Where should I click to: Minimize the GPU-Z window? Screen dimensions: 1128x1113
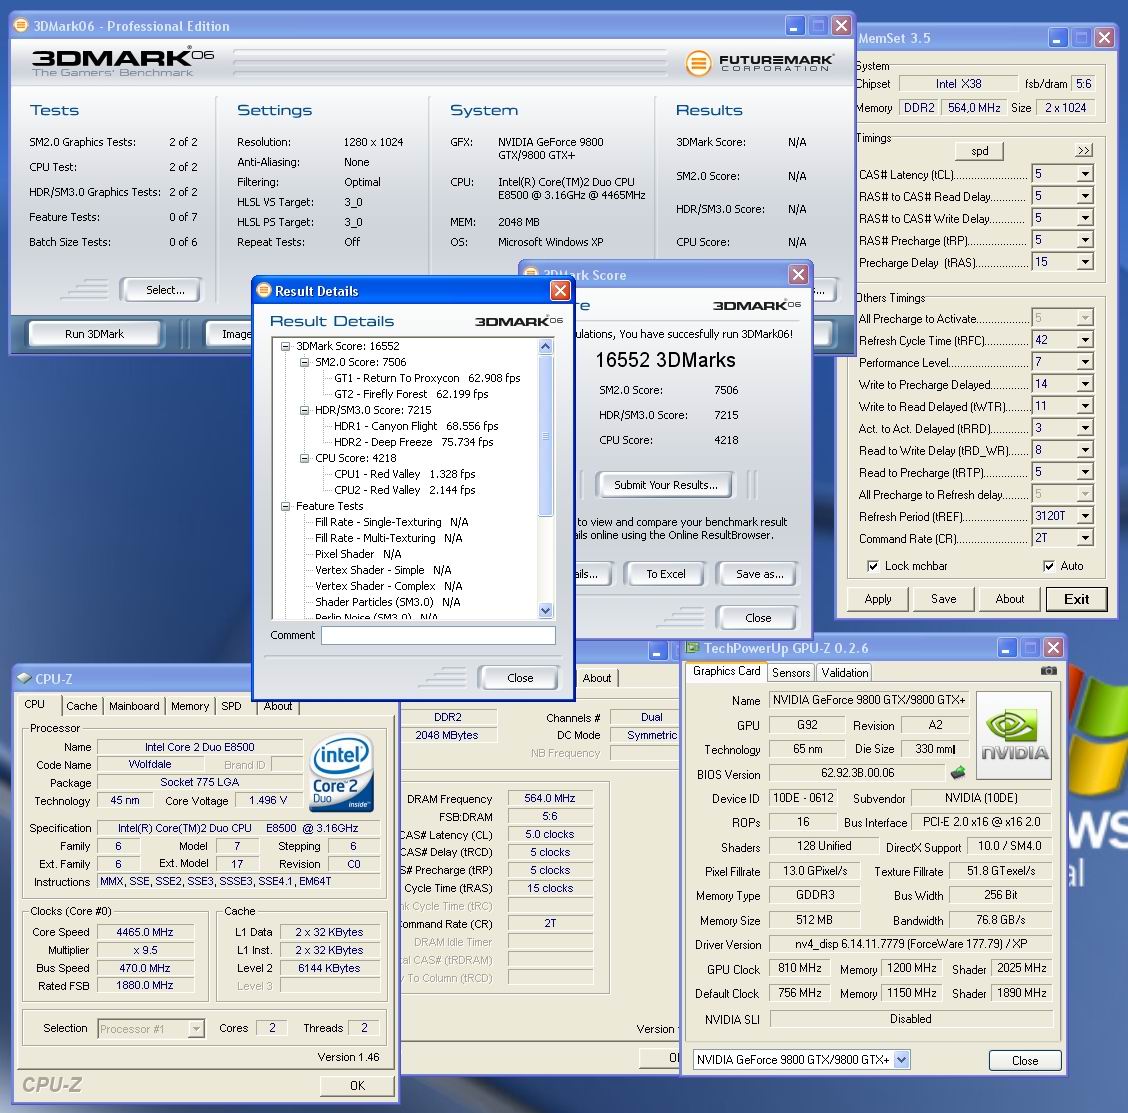(1006, 648)
